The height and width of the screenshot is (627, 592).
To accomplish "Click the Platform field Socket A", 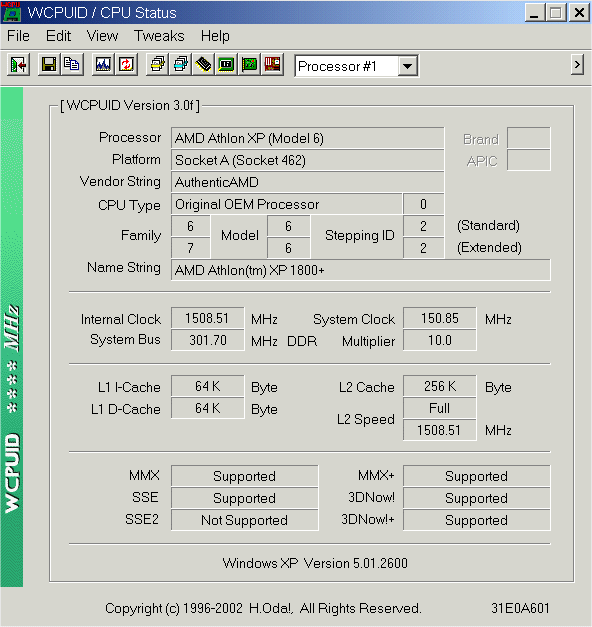I will (x=308, y=160).
